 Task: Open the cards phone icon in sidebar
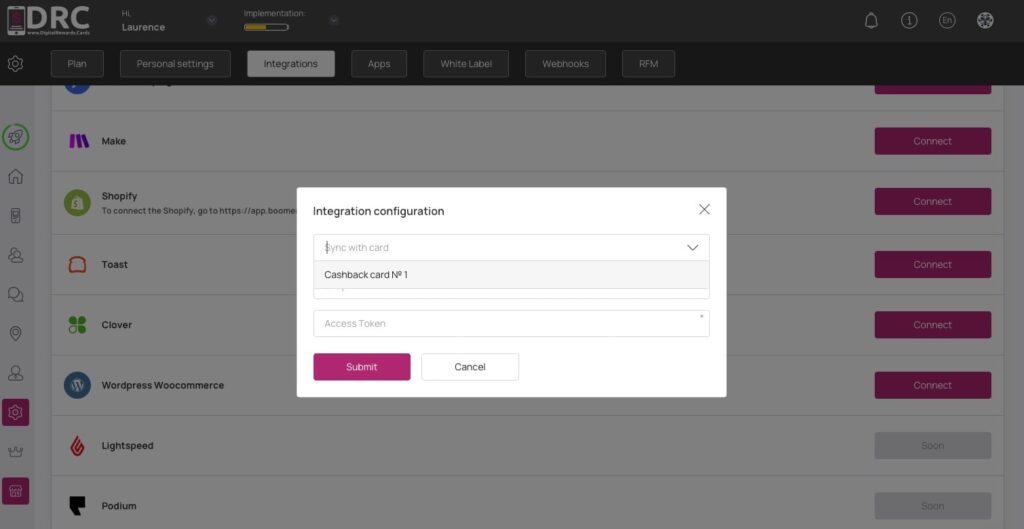tap(16, 216)
